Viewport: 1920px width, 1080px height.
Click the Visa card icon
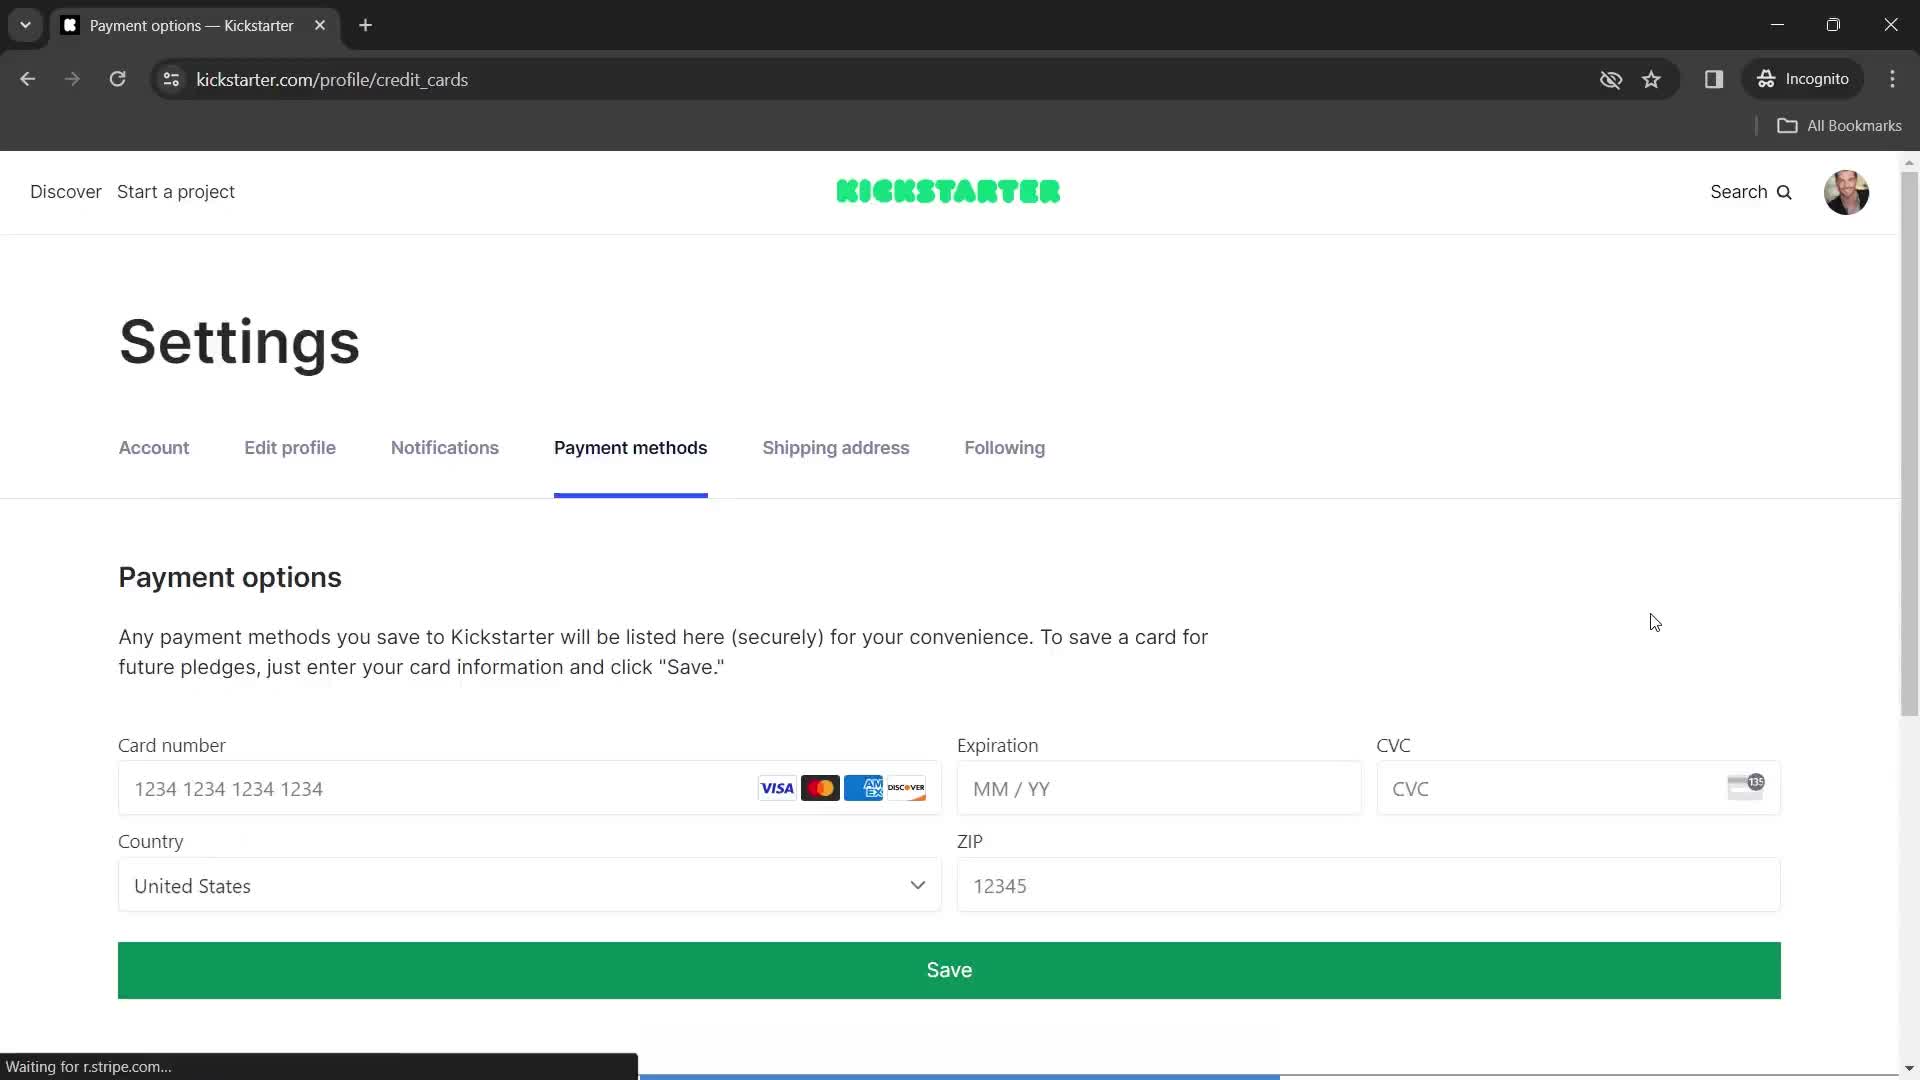(775, 787)
